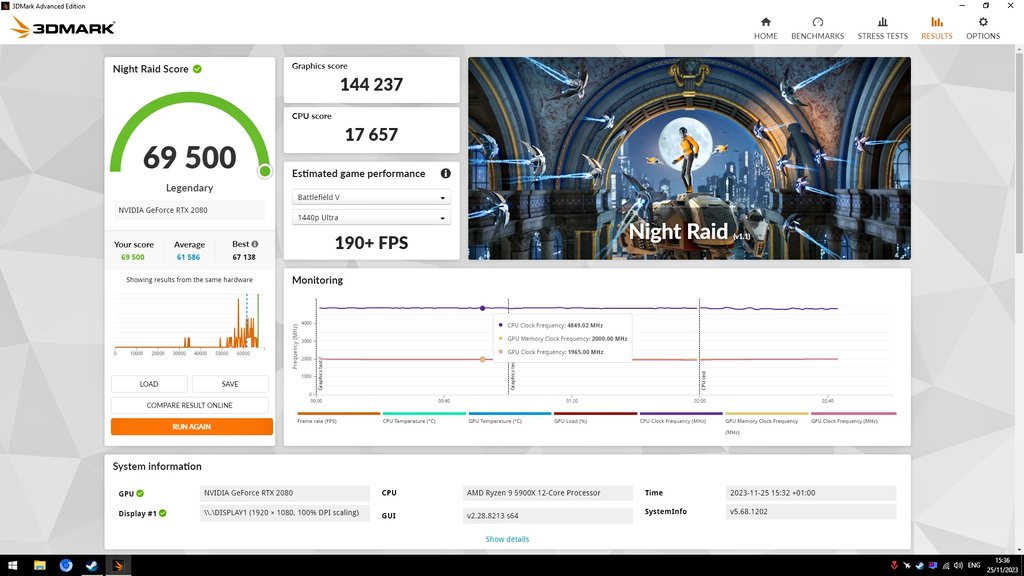The image size is (1024, 576).
Task: Switch to the STRESS TESTS tab
Action: point(882,28)
